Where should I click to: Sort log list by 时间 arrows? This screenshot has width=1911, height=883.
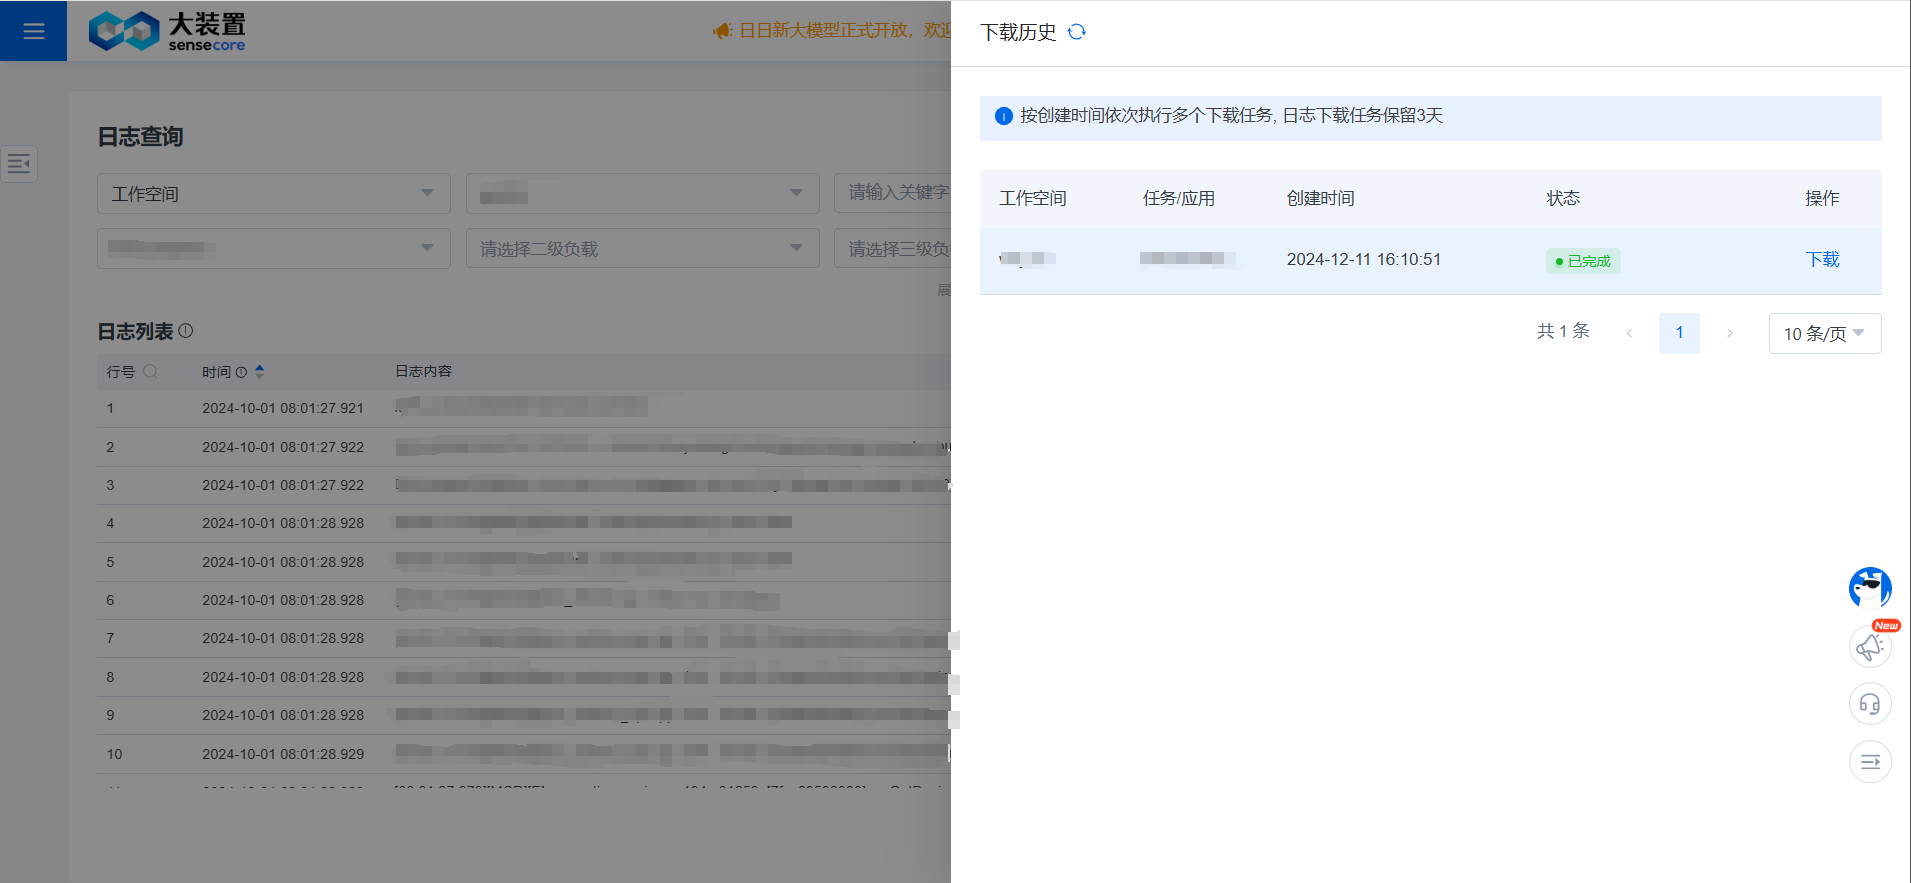tap(260, 371)
